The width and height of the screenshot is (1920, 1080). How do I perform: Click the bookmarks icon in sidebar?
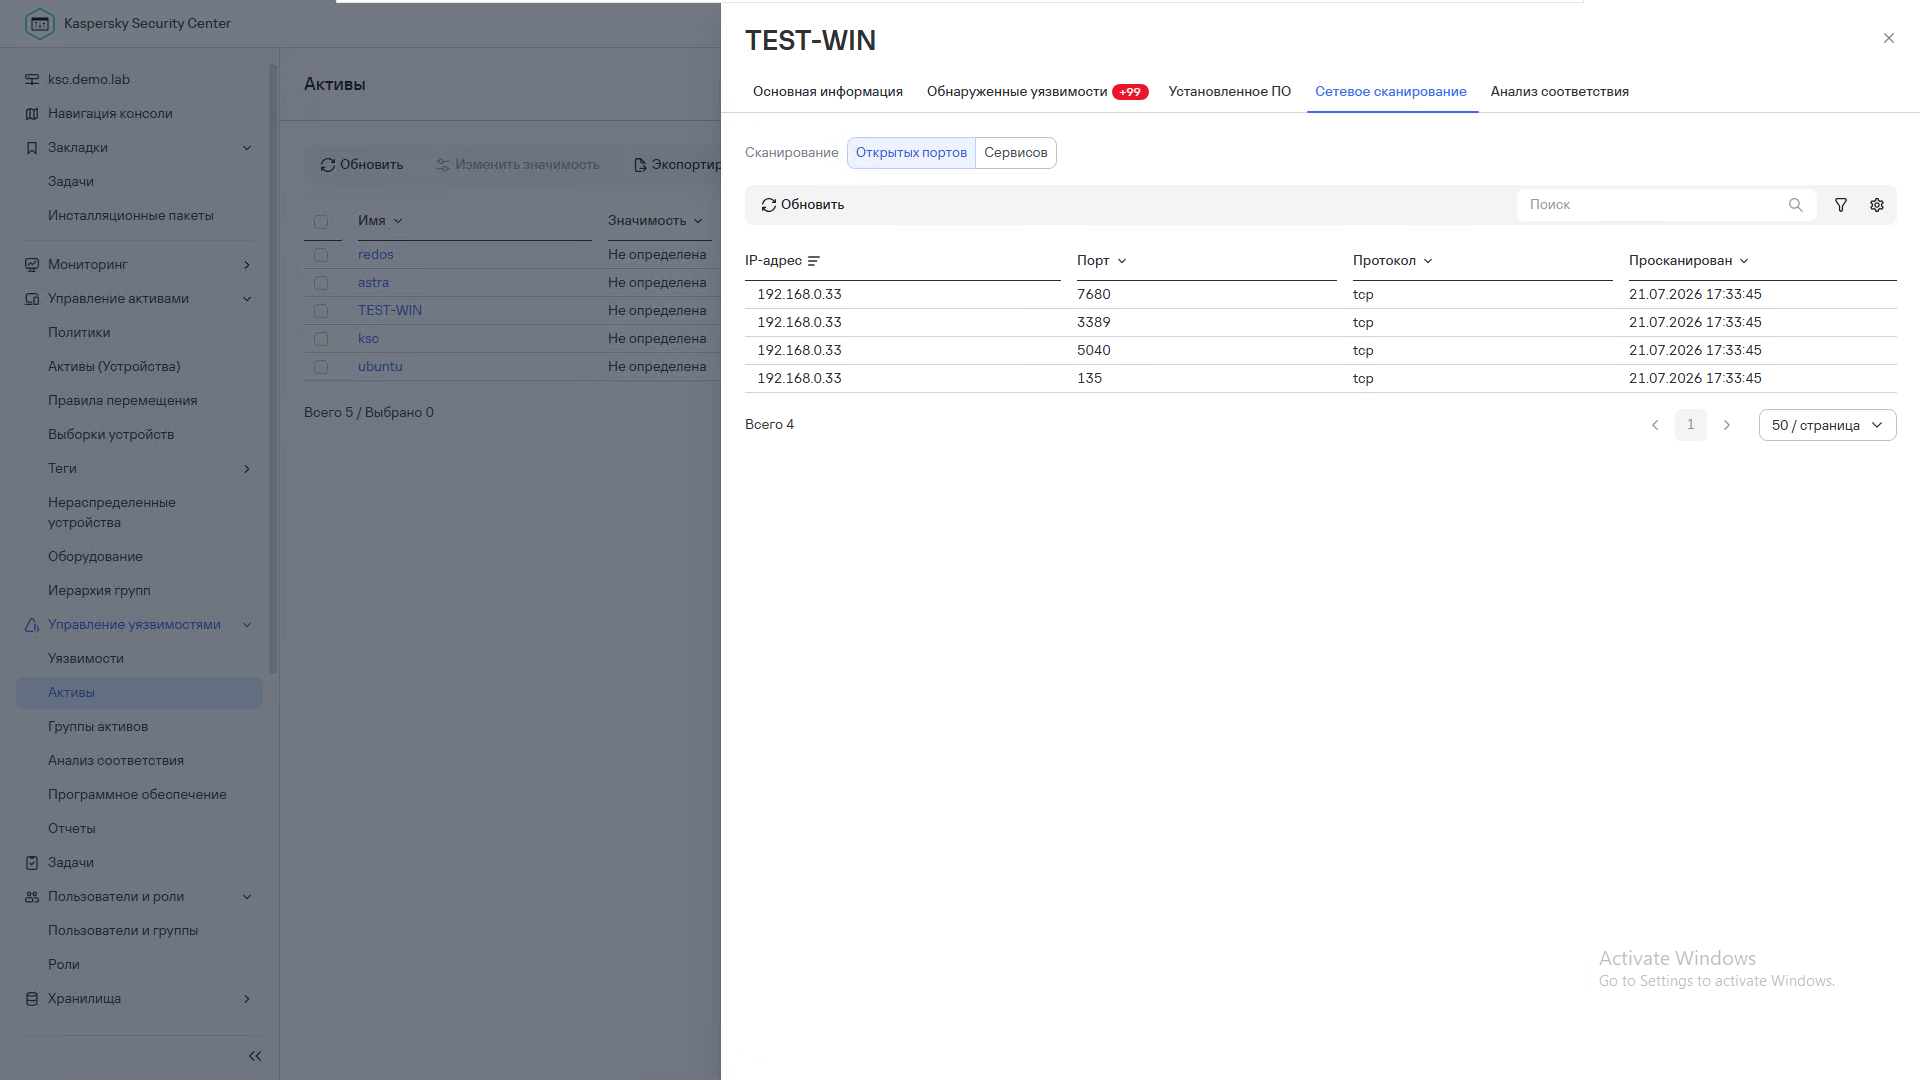click(32, 148)
